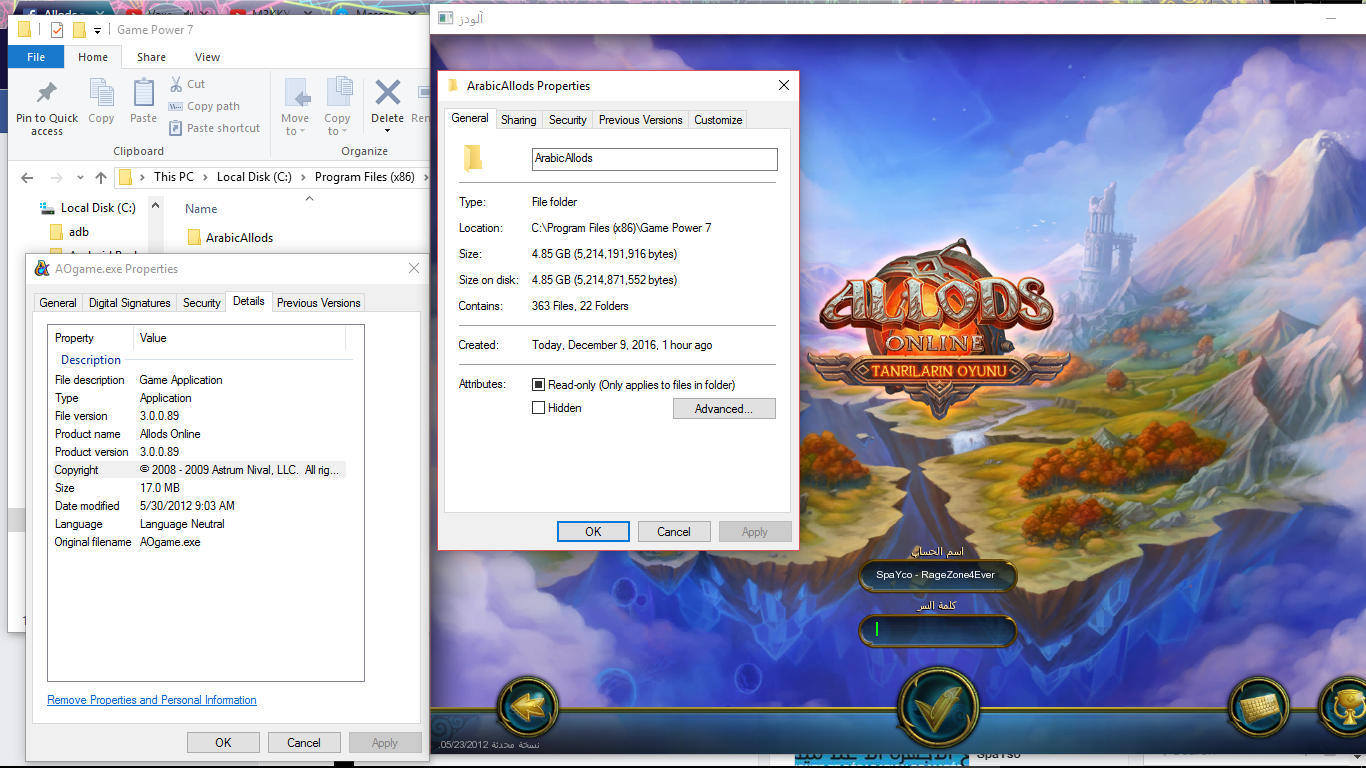Image resolution: width=1366 pixels, height=768 pixels.
Task: Click game on-screen keyboard button
Action: point(1259,706)
